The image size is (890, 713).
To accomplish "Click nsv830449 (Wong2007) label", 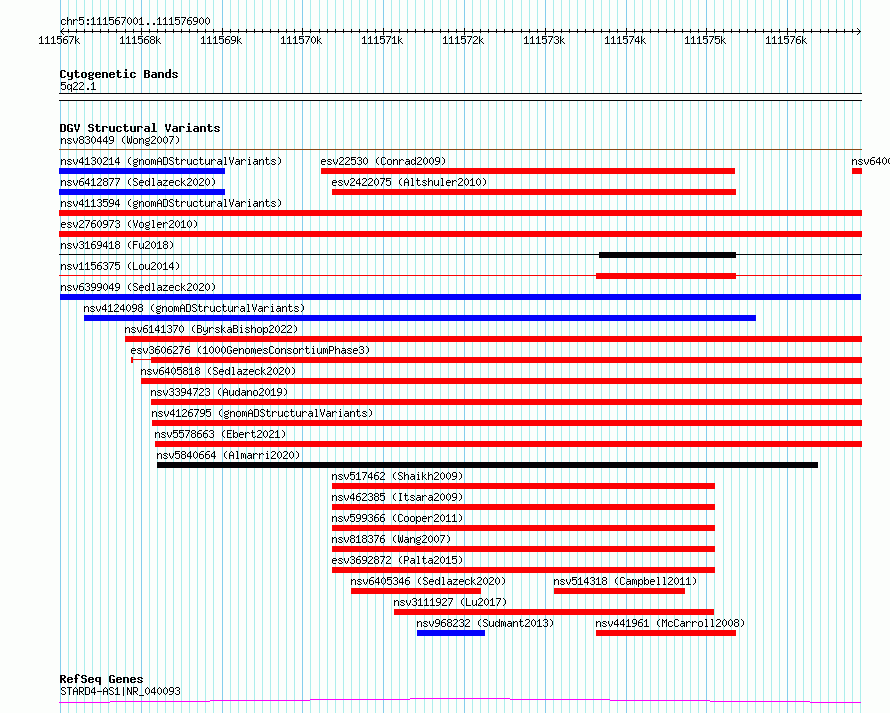I will coord(120,140).
